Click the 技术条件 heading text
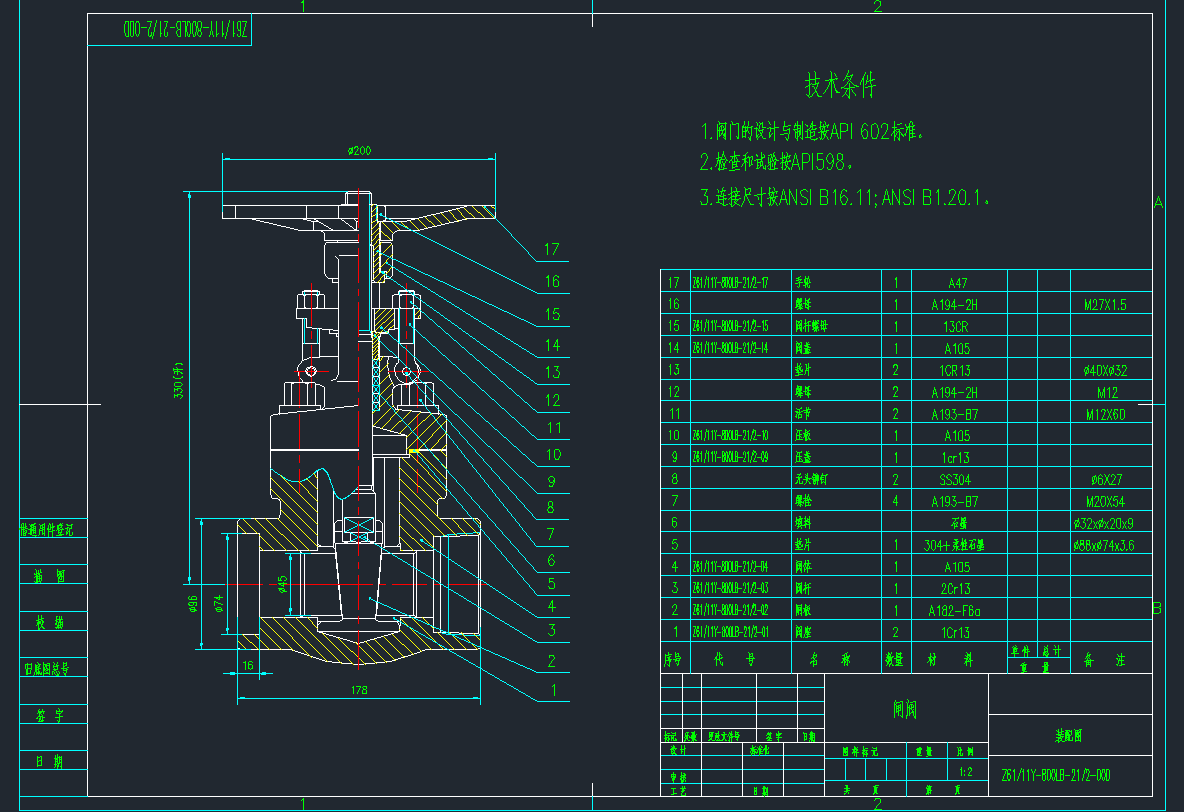 [840, 86]
